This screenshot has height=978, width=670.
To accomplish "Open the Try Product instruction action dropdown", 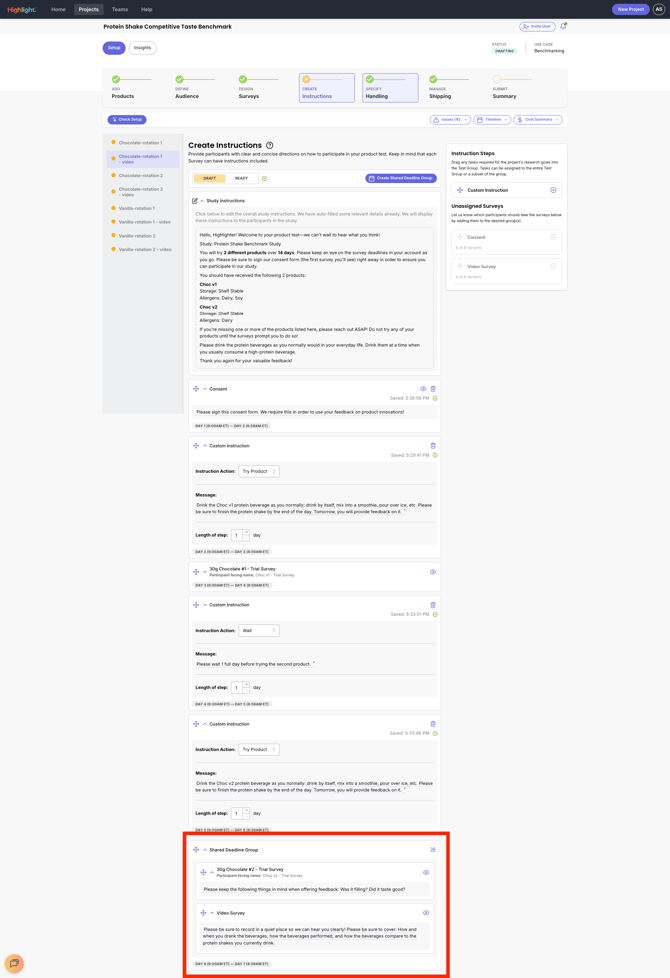I will click(260, 471).
